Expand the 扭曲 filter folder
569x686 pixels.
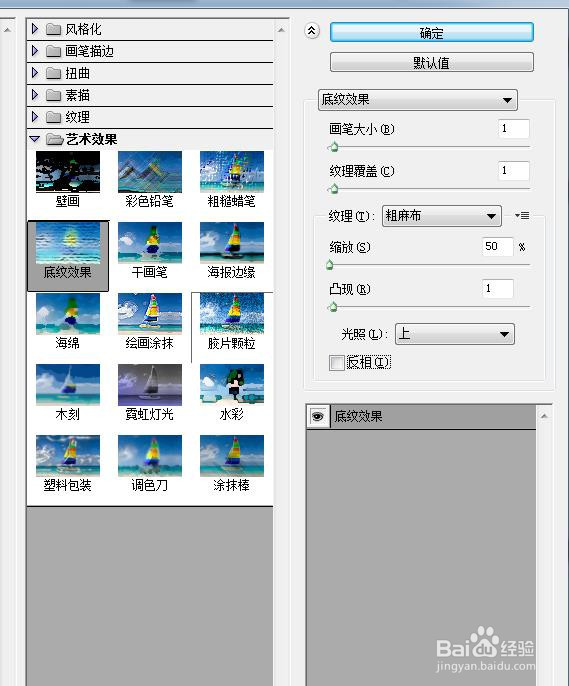(35, 73)
